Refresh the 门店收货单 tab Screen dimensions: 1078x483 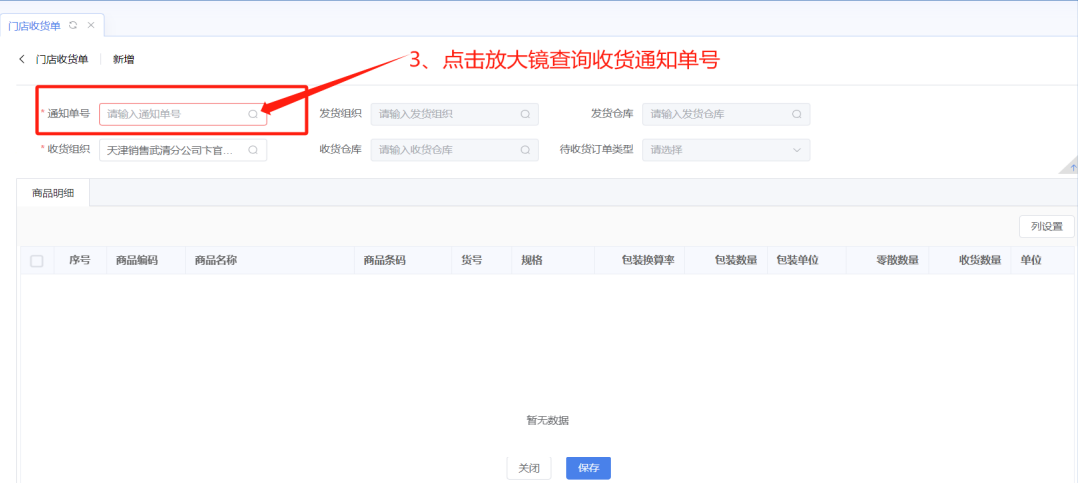(73, 24)
